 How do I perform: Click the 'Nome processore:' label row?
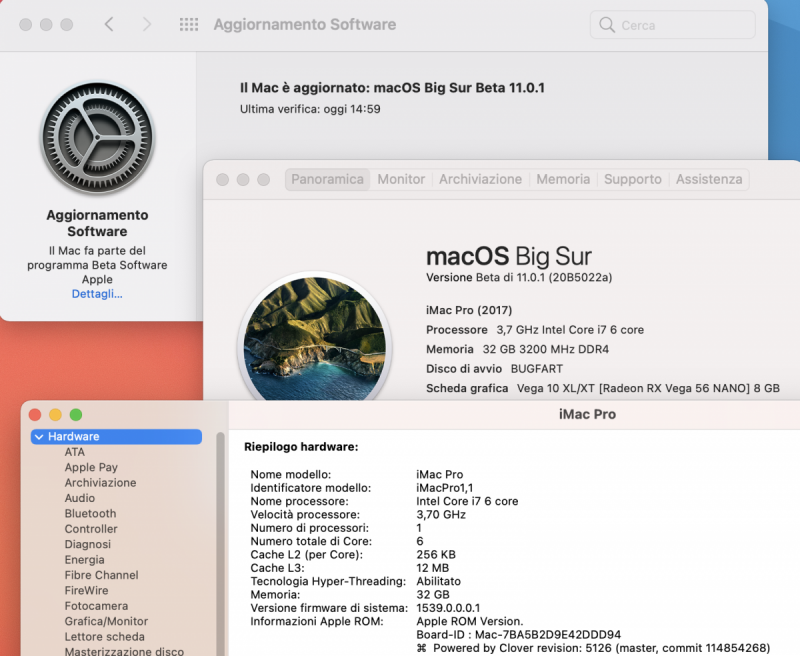point(299,501)
